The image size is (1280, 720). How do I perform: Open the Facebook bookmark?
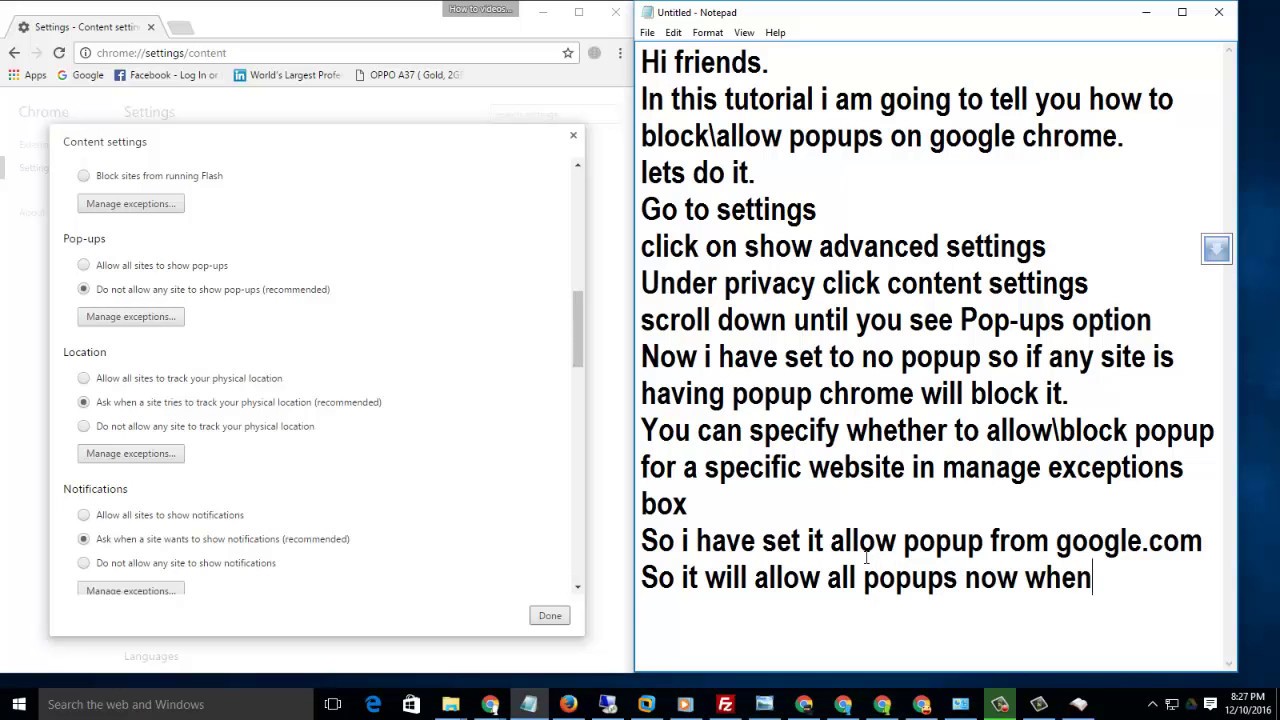click(166, 75)
